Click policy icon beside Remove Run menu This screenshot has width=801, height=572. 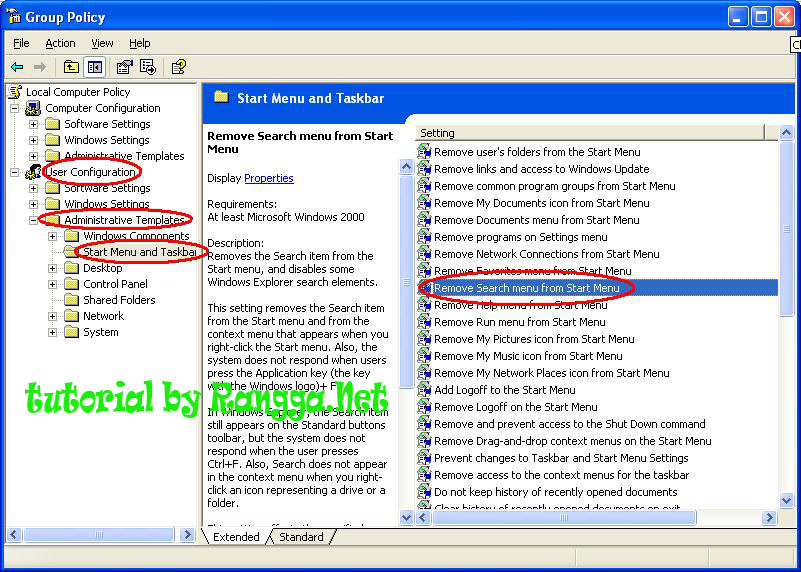425,322
